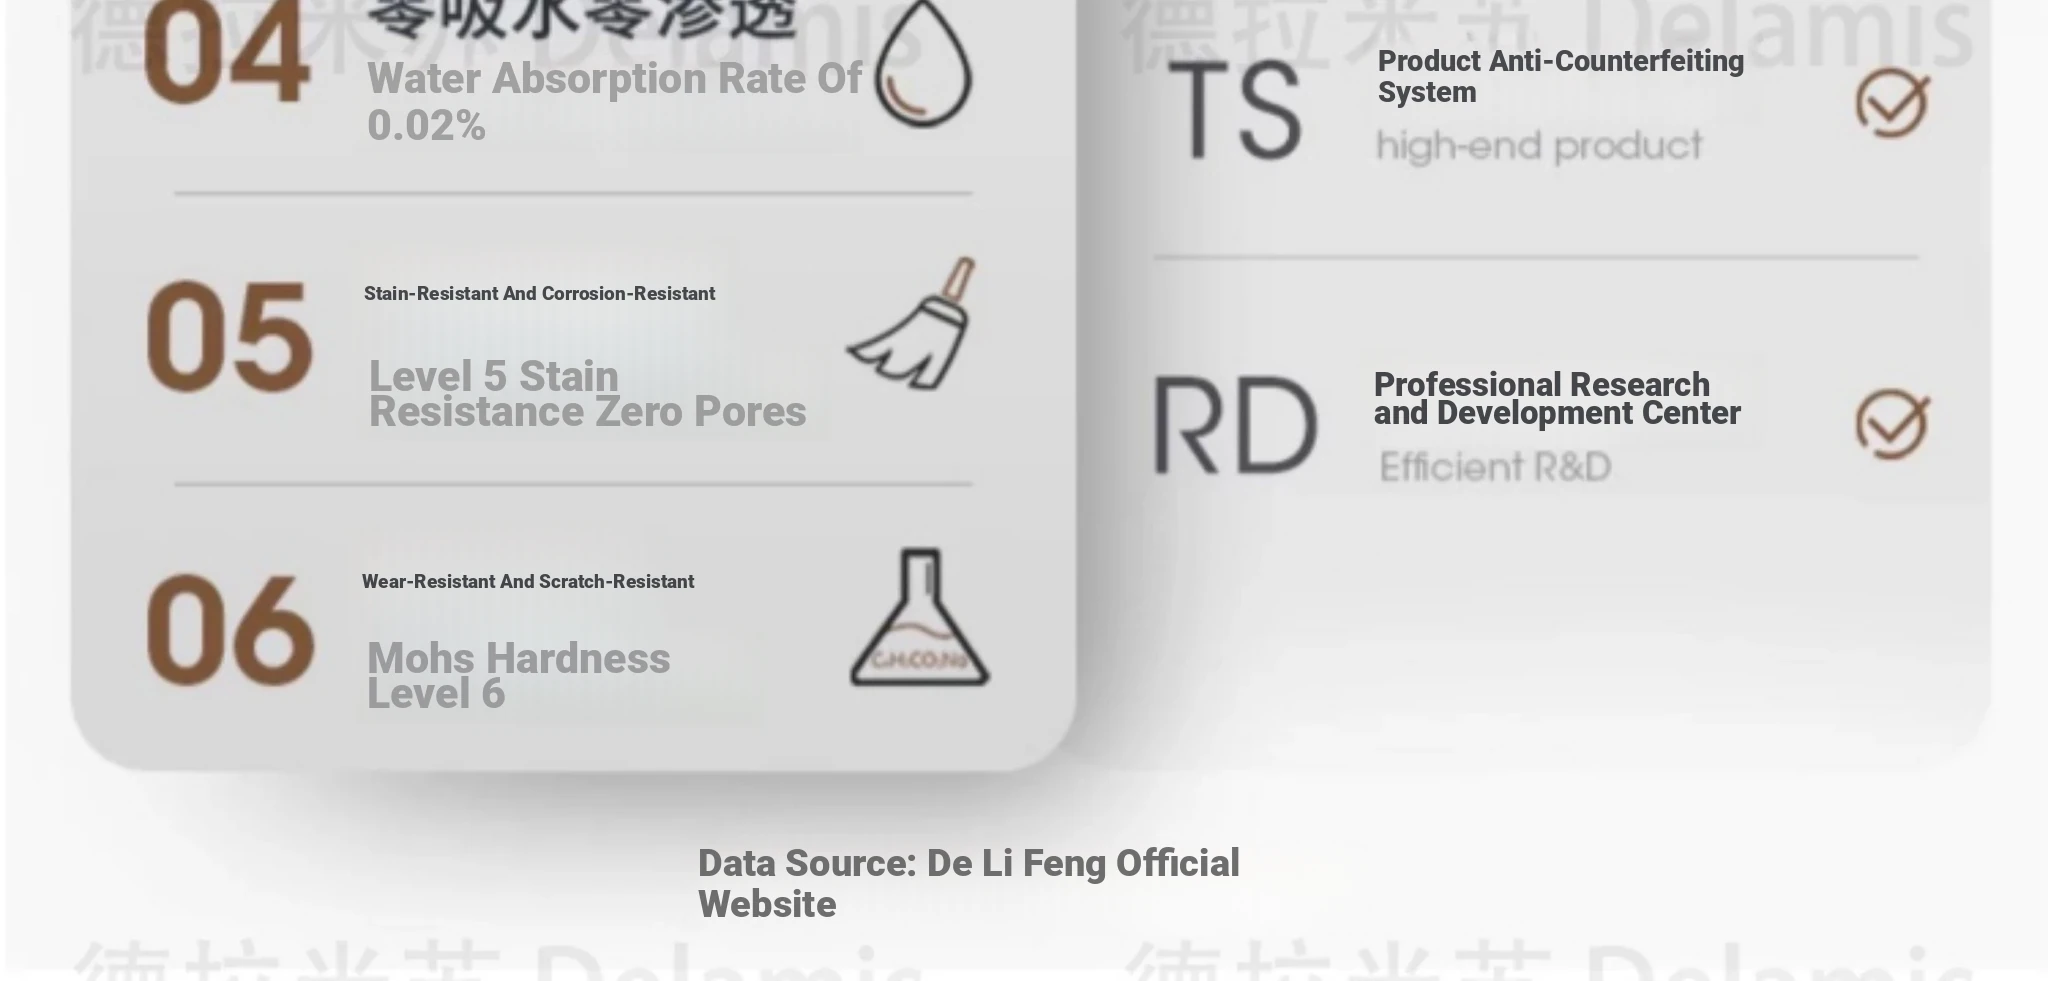This screenshot has width=2048, height=981.
Task: Click Professional Research and Development Center title
Action: coord(1557,399)
